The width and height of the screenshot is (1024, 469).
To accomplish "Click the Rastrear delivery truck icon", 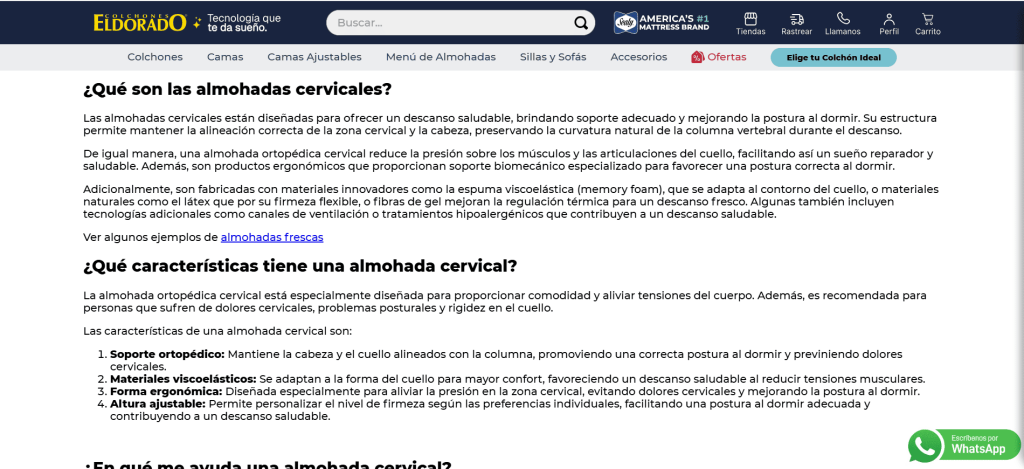I will pyautogui.click(x=796, y=19).
